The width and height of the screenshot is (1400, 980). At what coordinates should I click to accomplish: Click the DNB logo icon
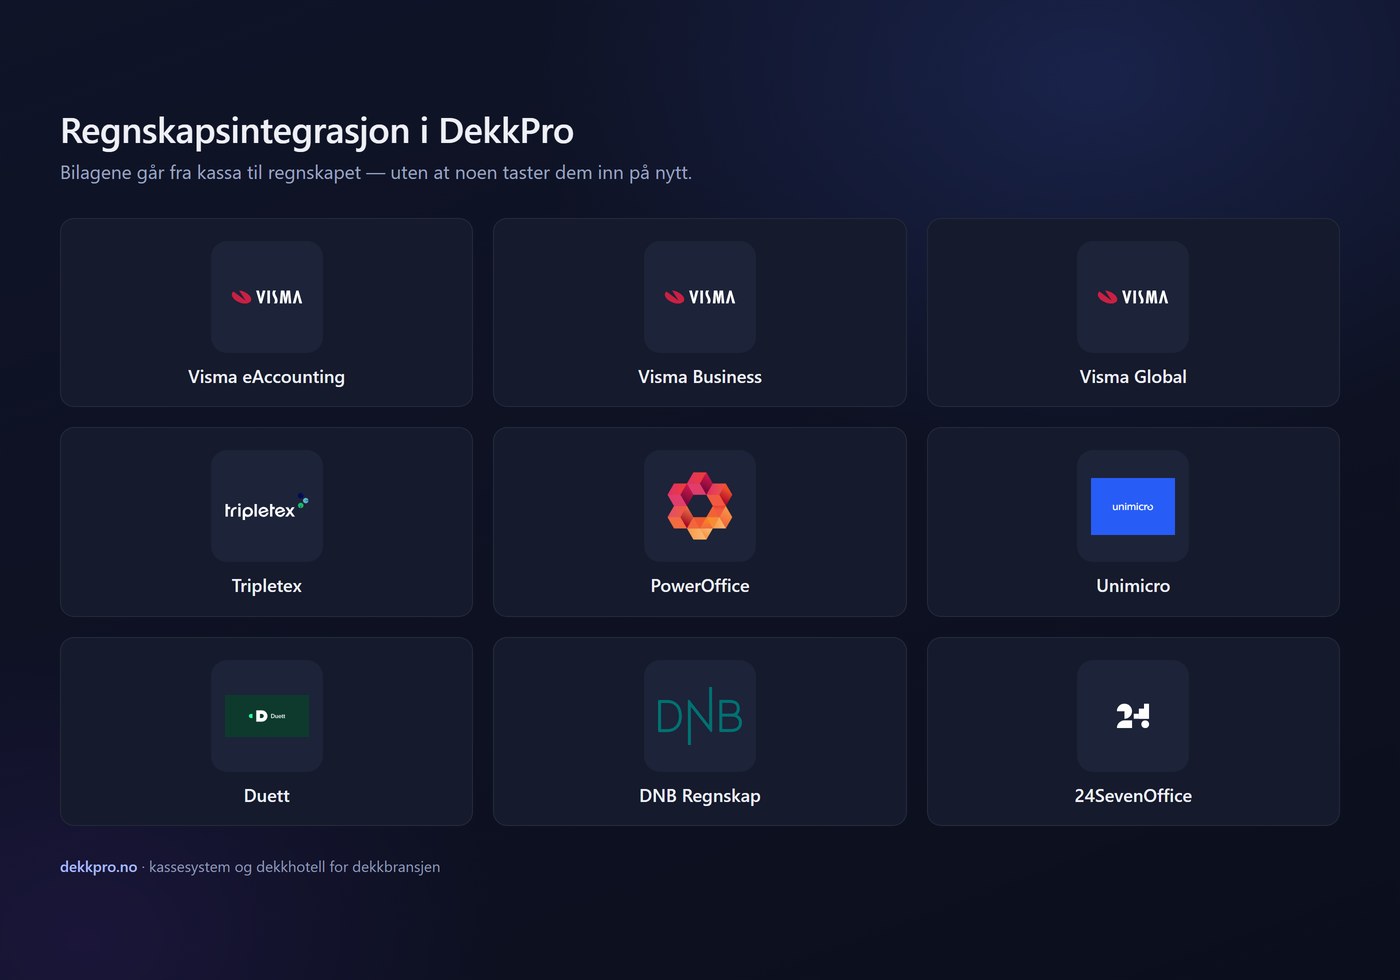pos(700,716)
